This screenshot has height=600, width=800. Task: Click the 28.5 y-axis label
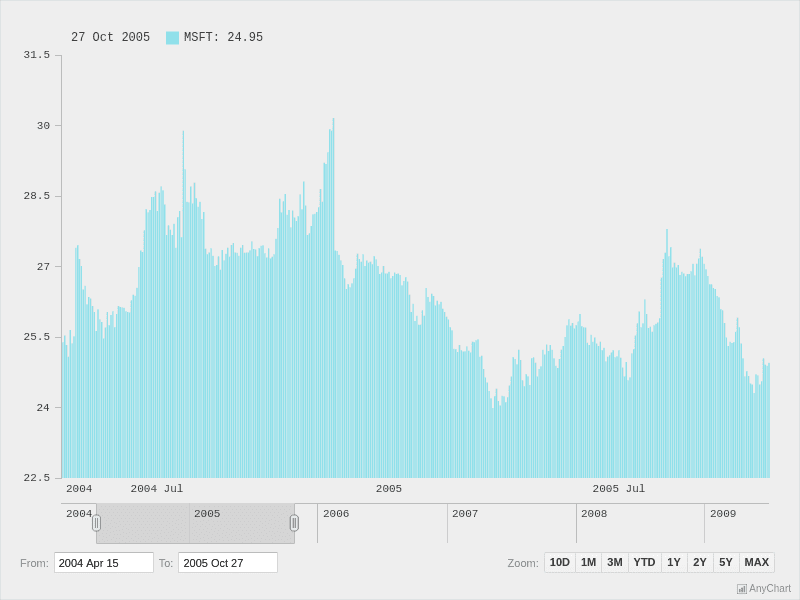pos(37,196)
